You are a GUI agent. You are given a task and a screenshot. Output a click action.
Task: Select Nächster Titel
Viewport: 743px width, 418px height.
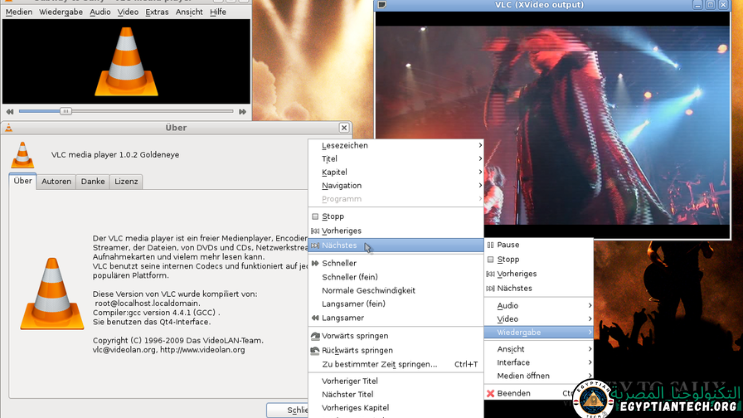click(396, 394)
